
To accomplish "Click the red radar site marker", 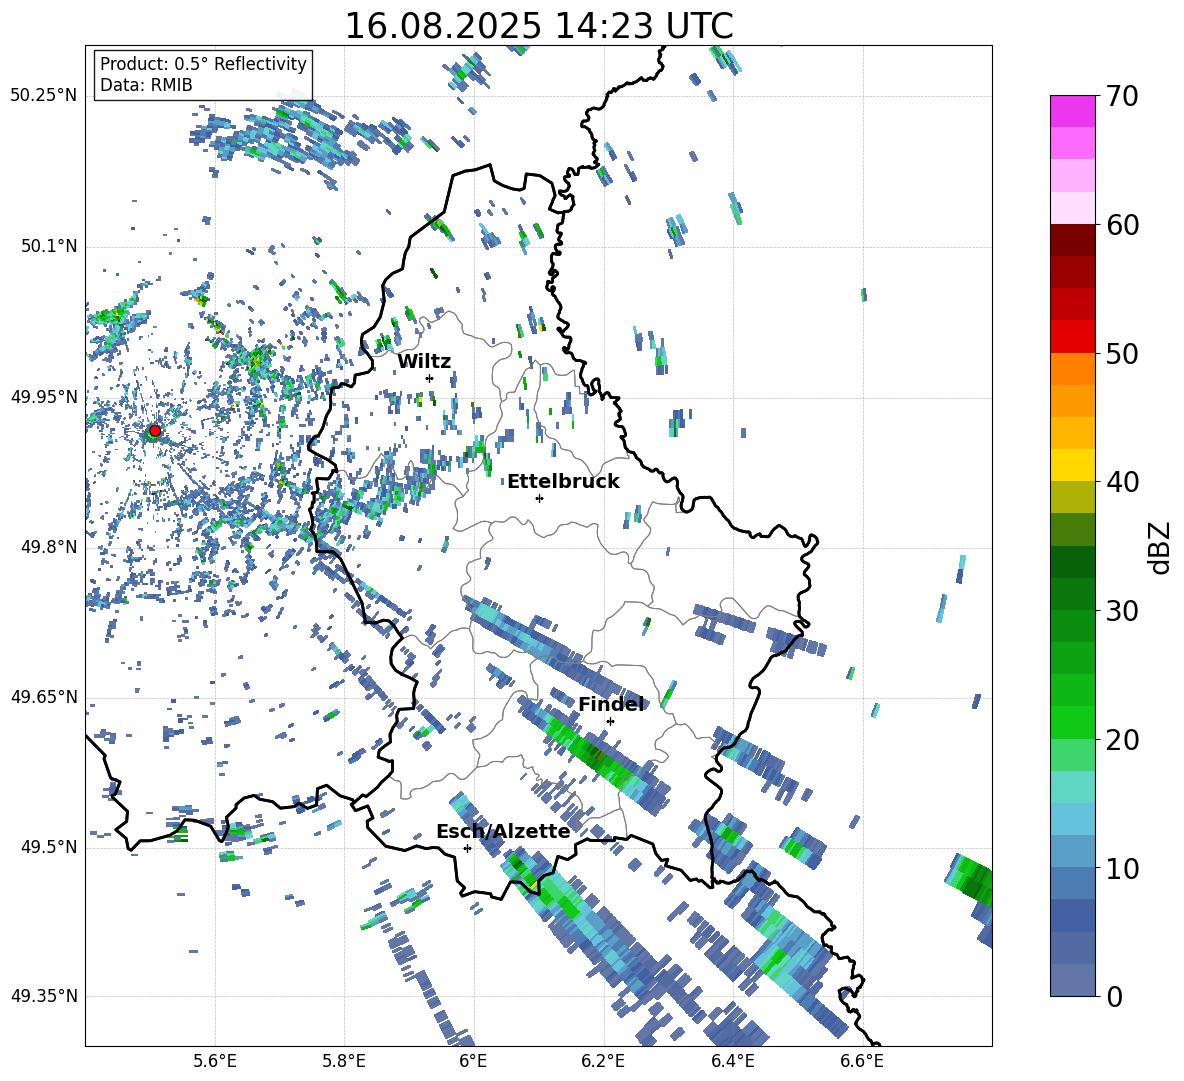I will click(x=155, y=431).
